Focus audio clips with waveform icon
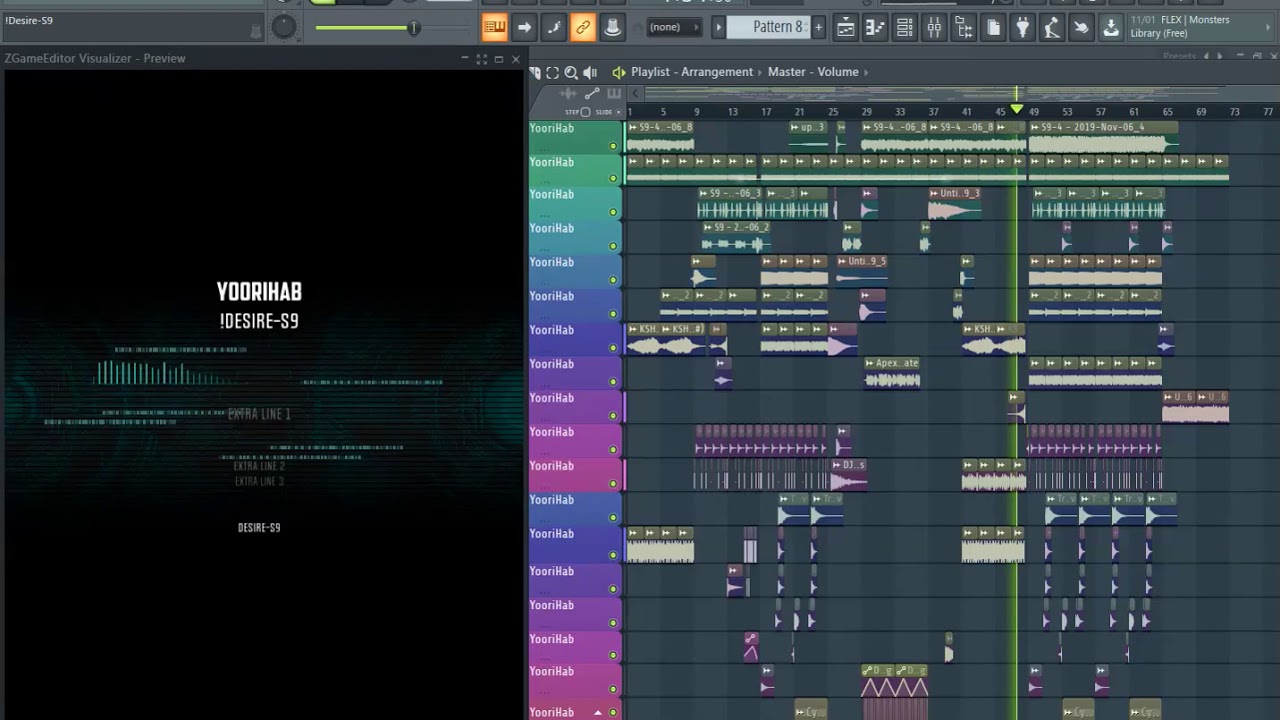1280x720 pixels. 570,94
